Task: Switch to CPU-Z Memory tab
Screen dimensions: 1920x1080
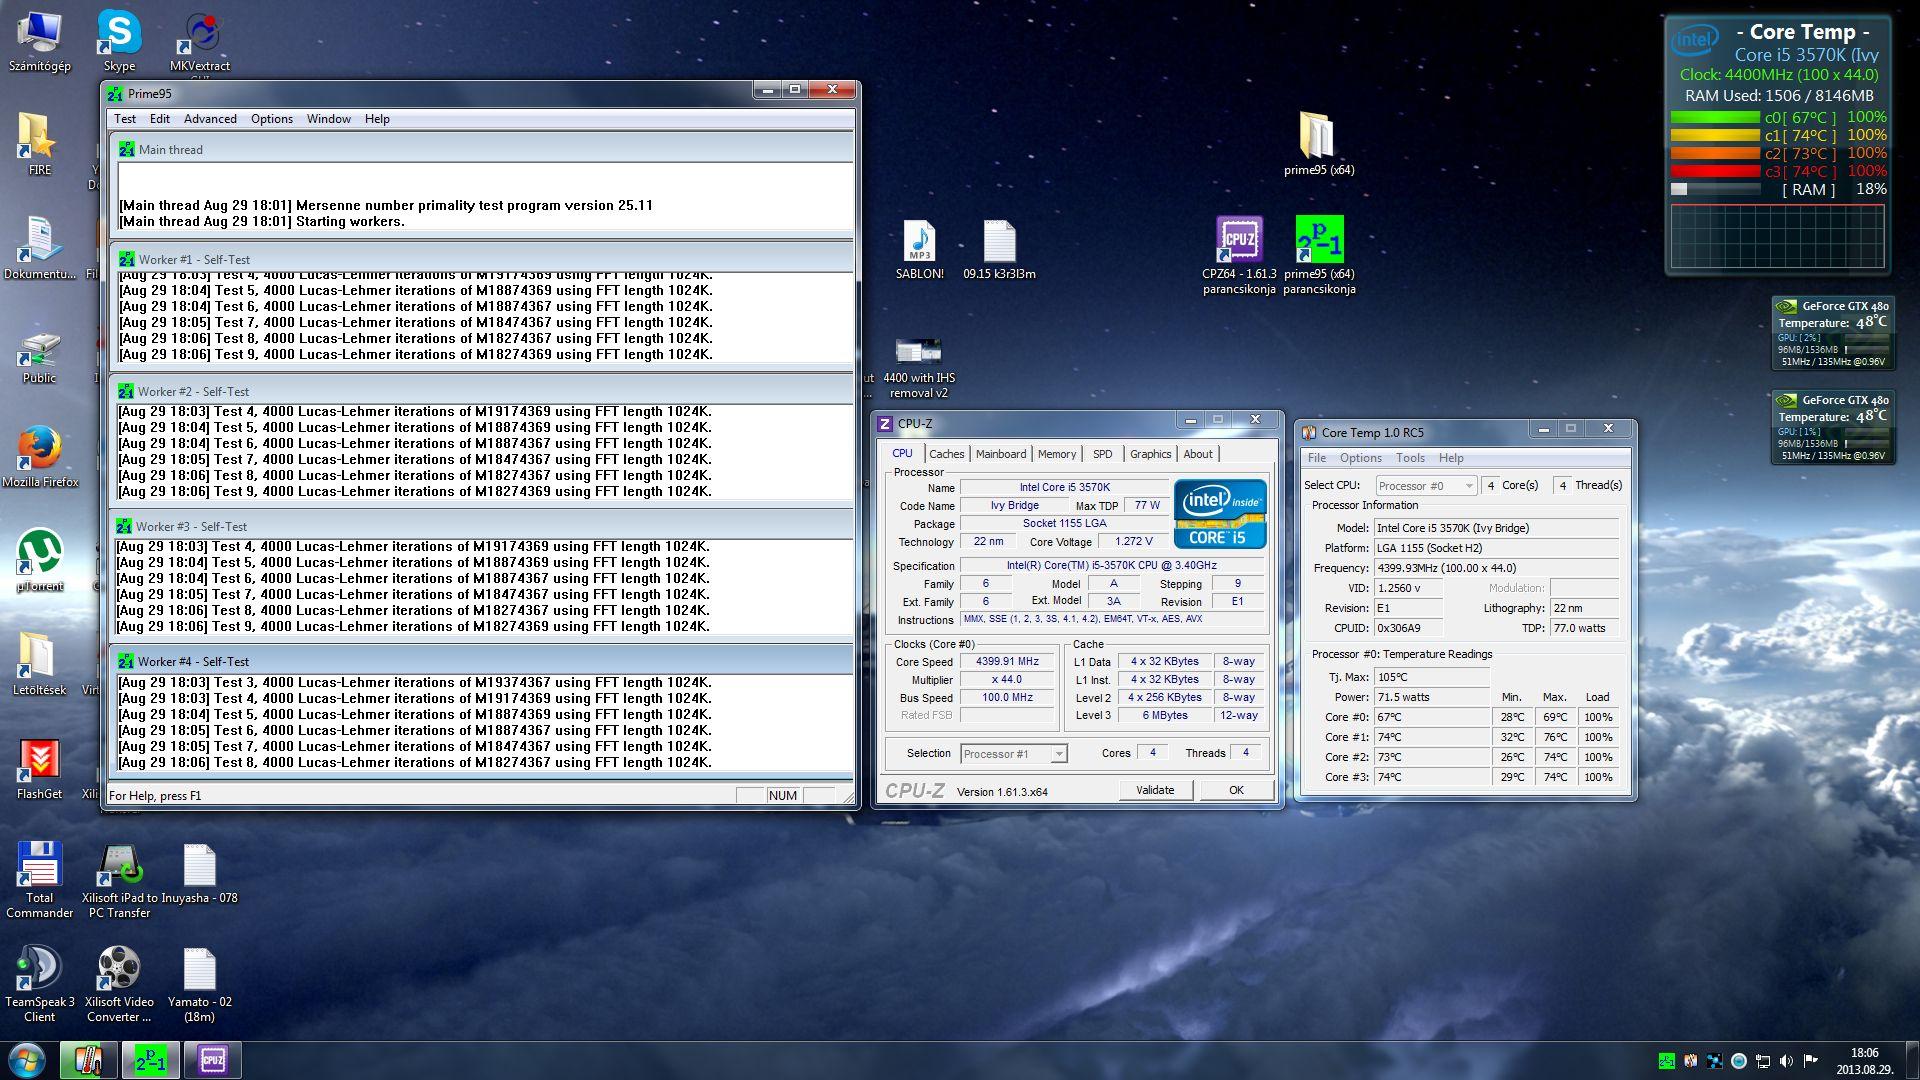Action: (1057, 454)
